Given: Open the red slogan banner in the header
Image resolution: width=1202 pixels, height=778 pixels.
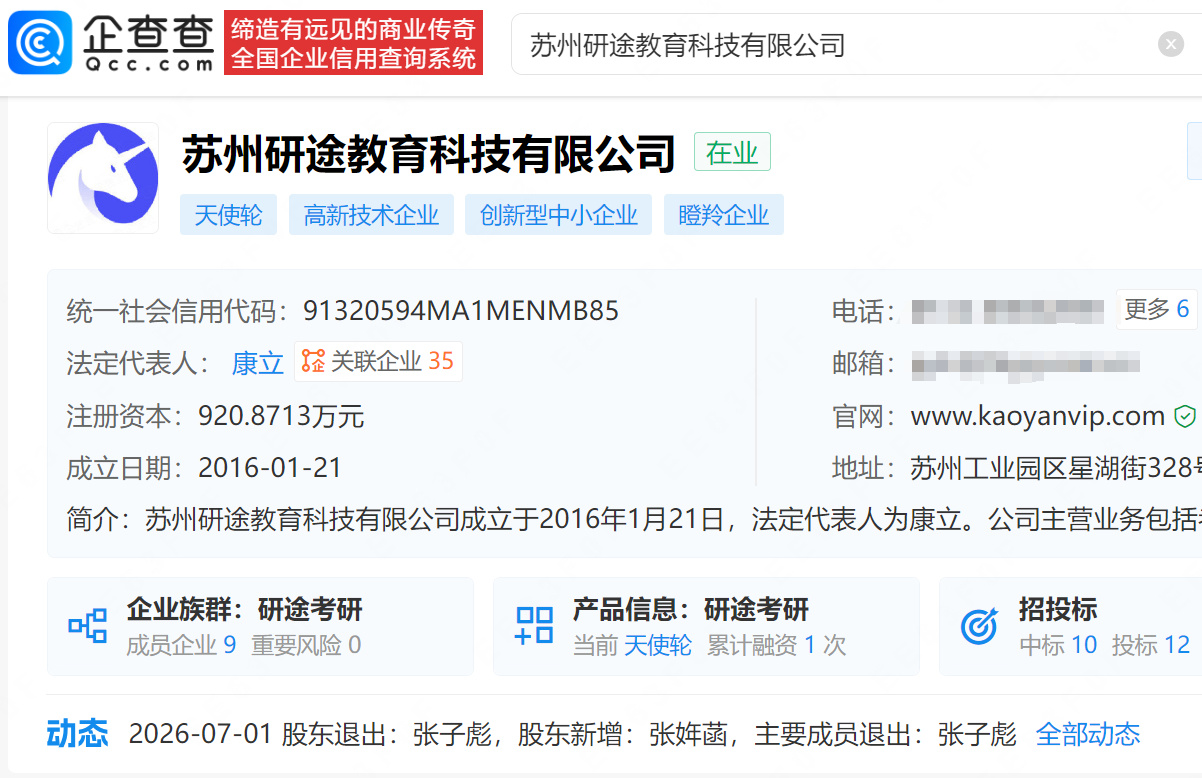Looking at the screenshot, I should coord(353,42).
